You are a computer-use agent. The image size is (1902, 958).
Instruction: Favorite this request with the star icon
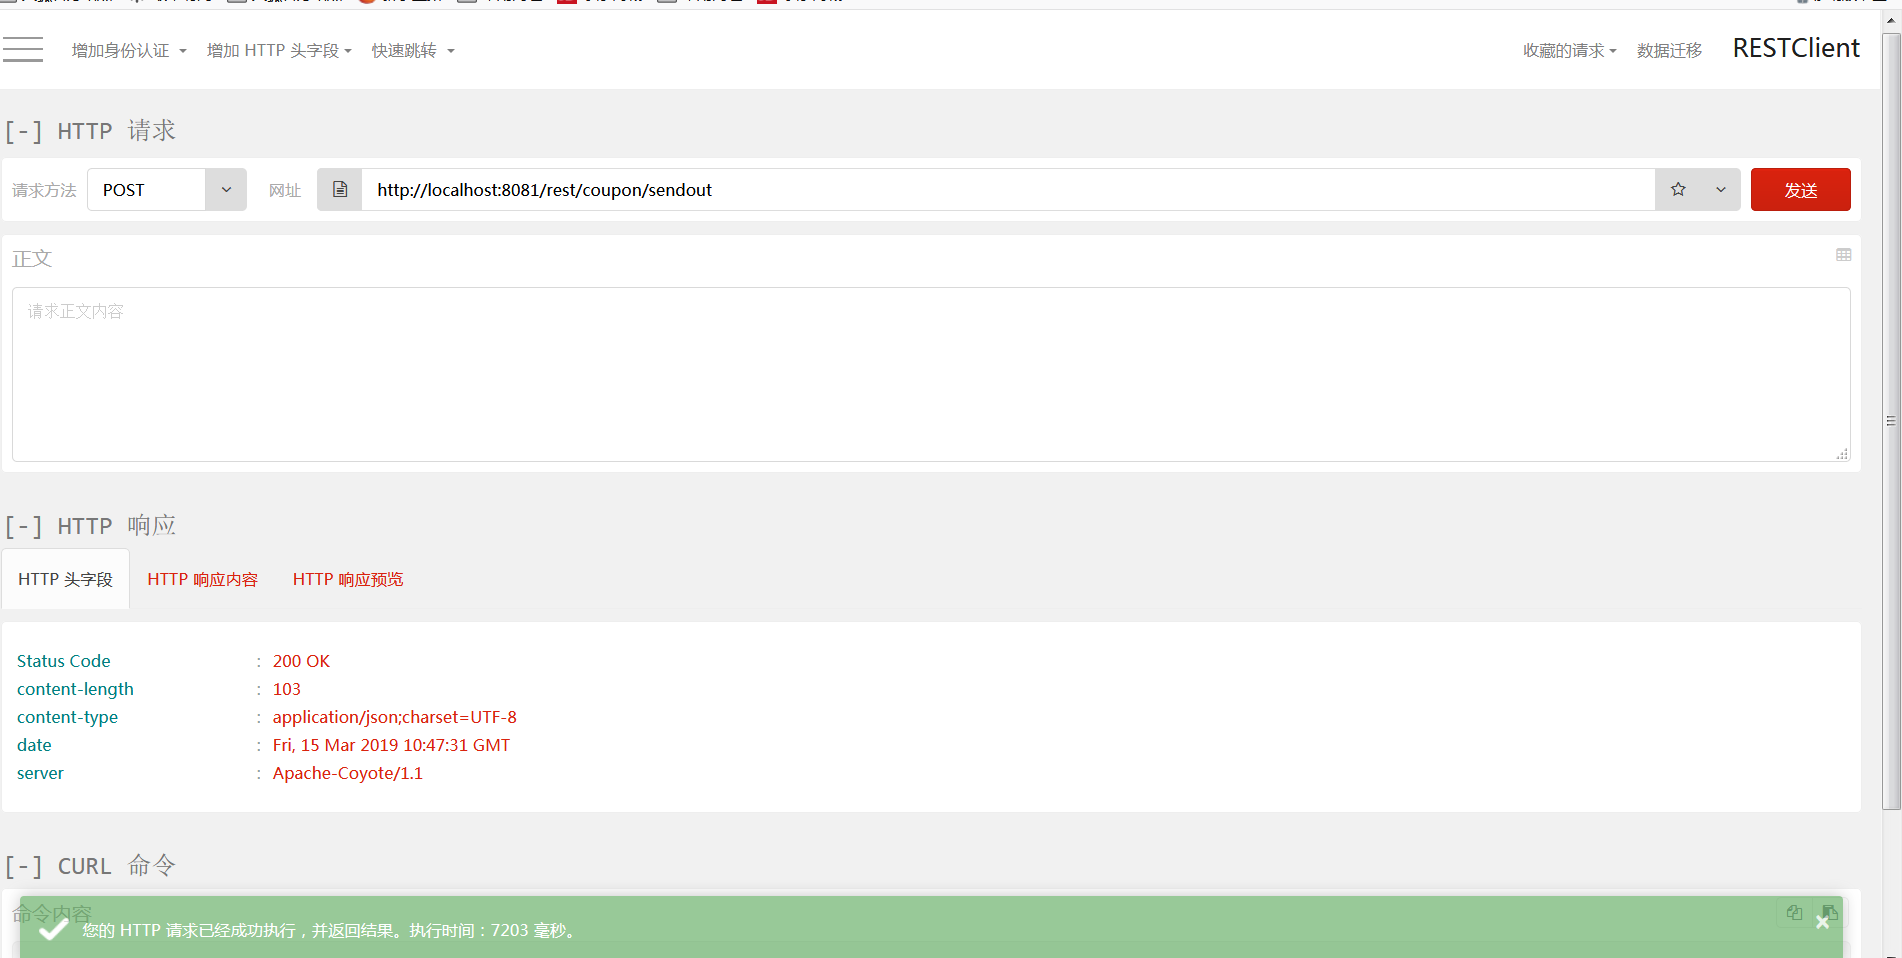1678,189
